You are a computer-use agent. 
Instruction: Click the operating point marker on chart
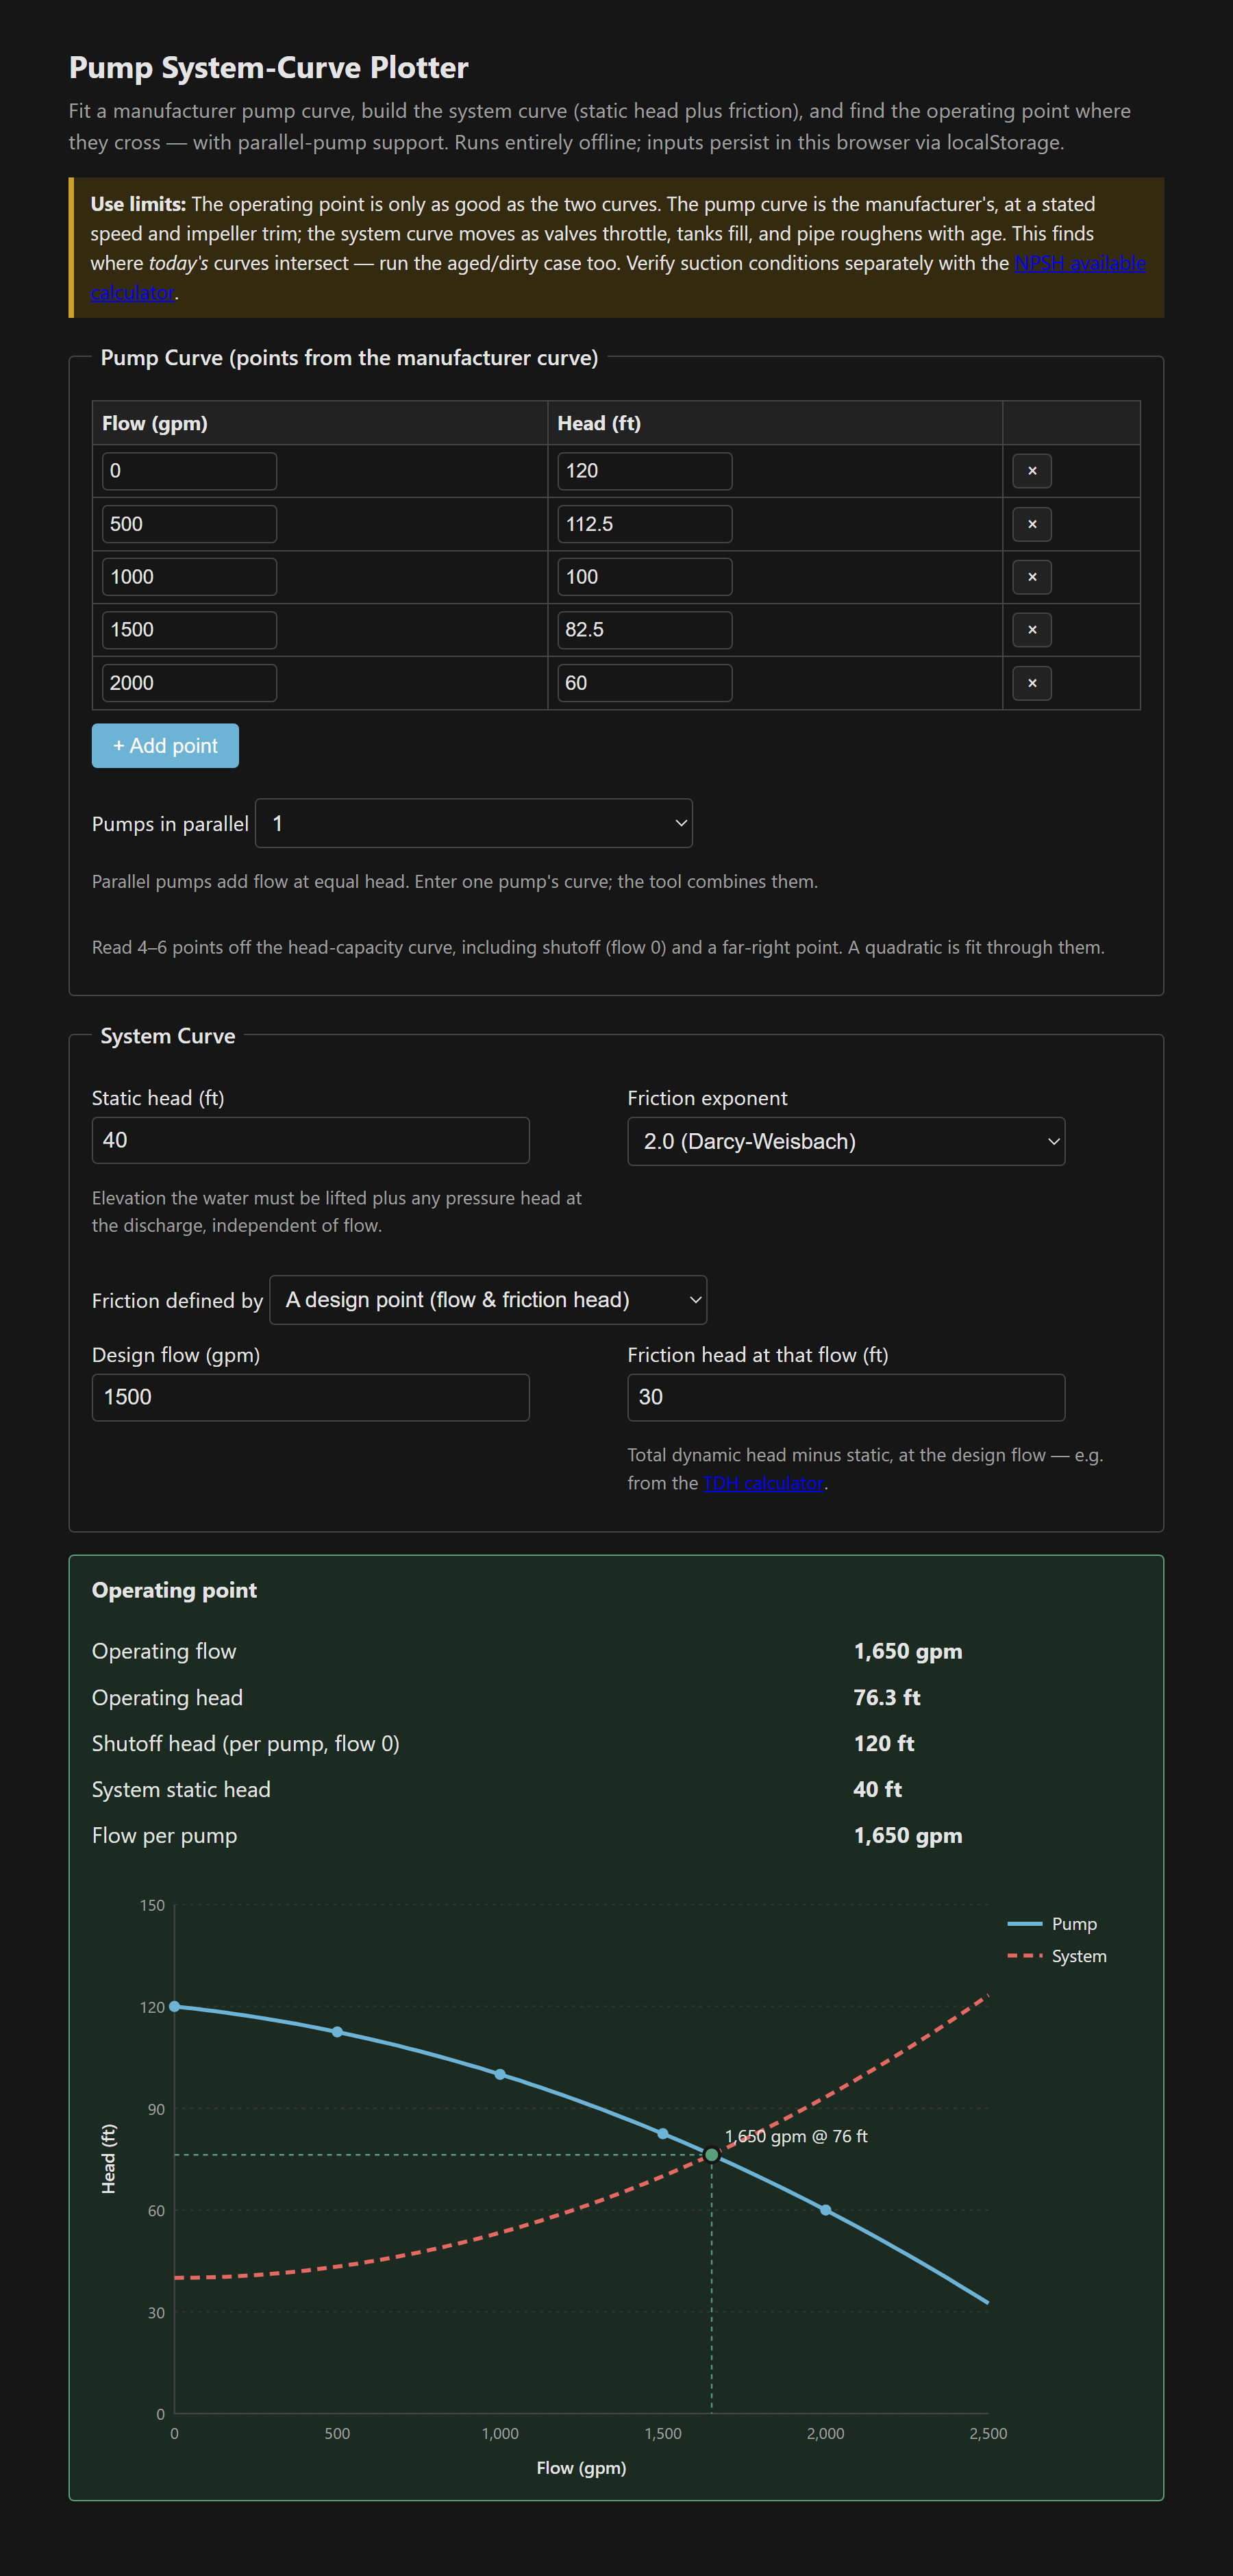[x=711, y=2155]
